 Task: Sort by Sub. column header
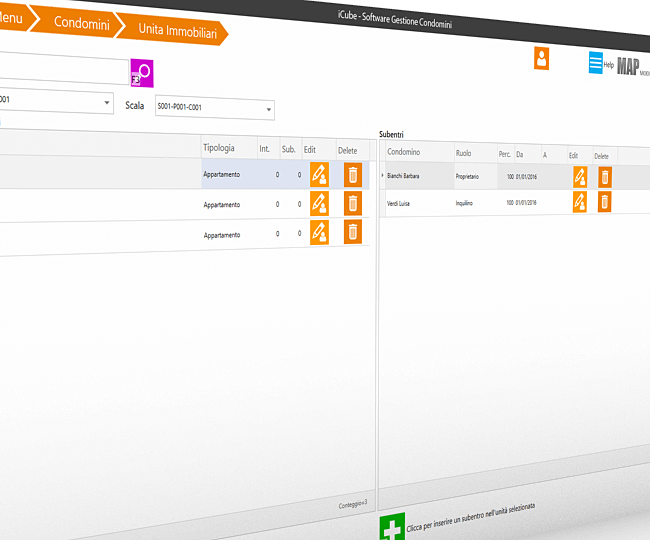[x=289, y=149]
